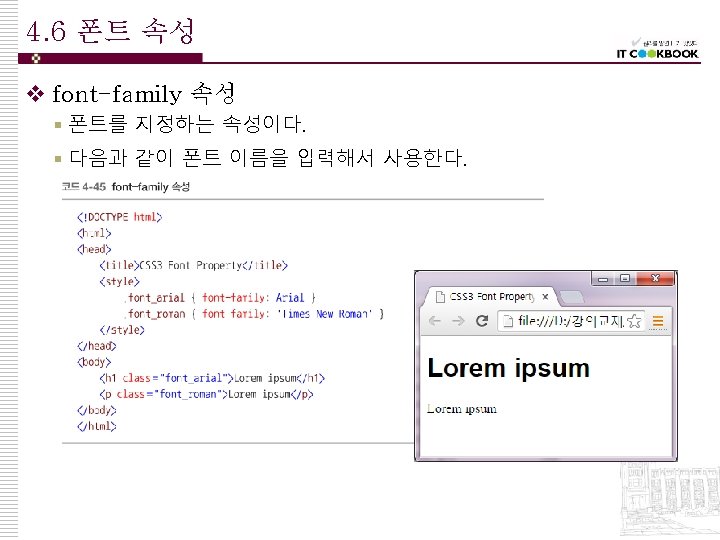
Task: Close the CSS3 Font Property tab
Action: click(x=545, y=297)
